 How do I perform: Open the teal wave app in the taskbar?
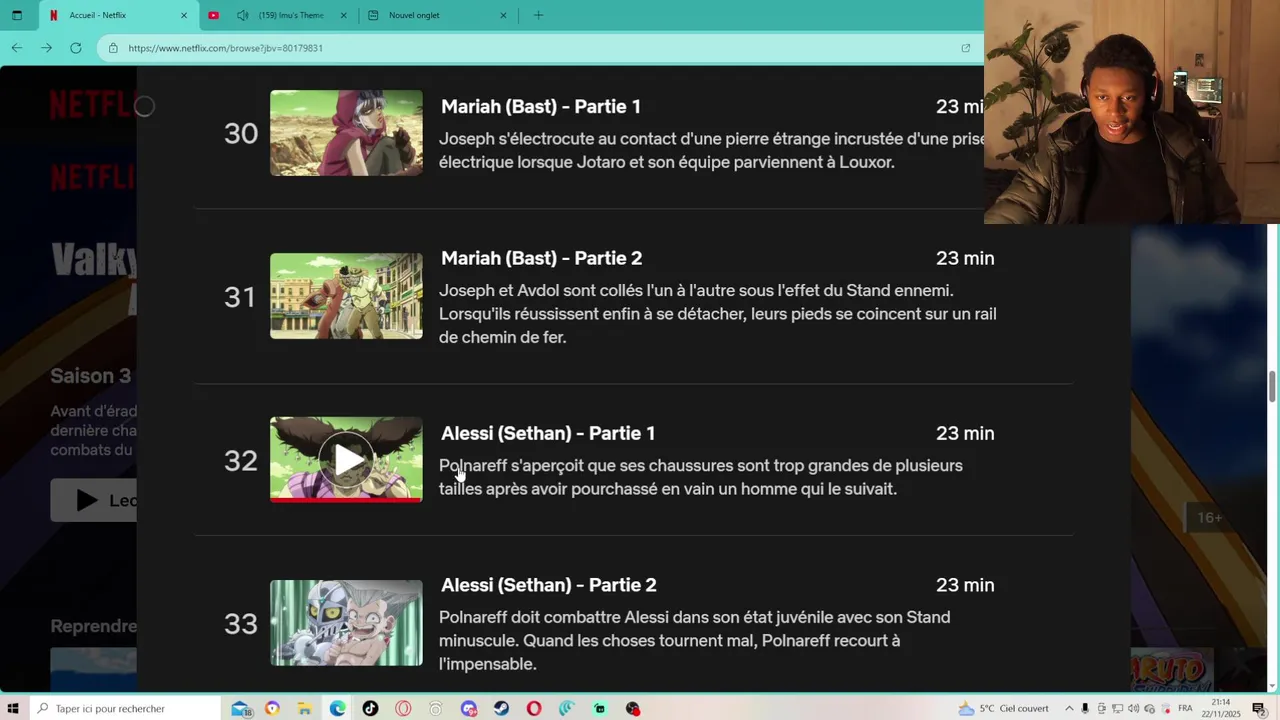pos(567,708)
